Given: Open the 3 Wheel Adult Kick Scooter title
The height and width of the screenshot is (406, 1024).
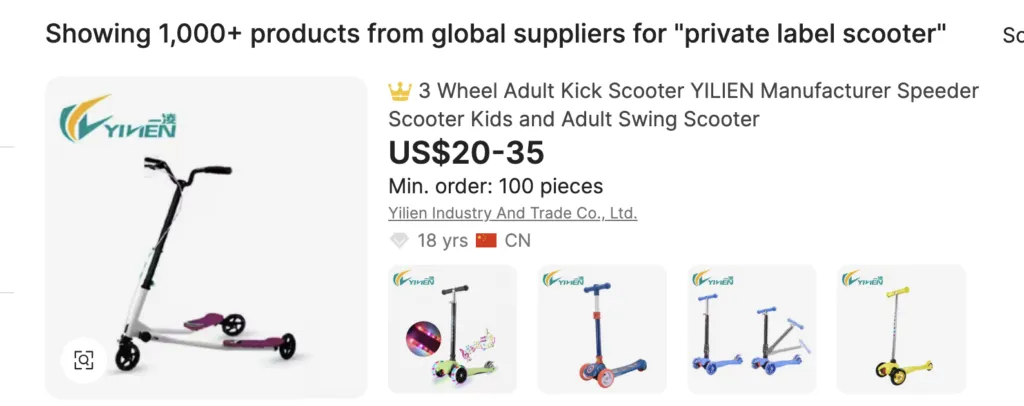Looking at the screenshot, I should point(683,105).
